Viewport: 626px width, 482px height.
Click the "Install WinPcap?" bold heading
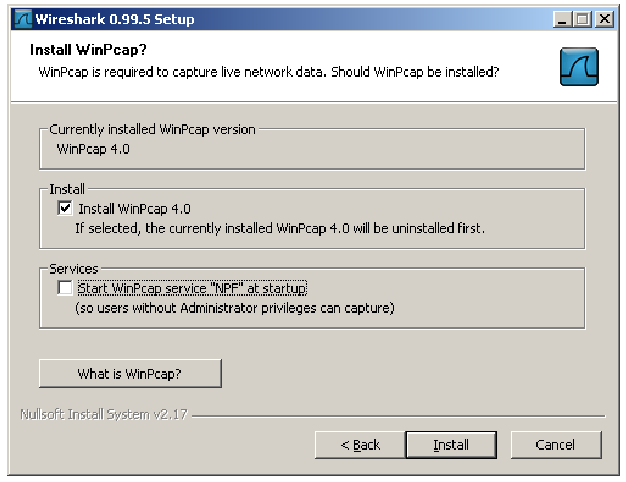pos(88,50)
